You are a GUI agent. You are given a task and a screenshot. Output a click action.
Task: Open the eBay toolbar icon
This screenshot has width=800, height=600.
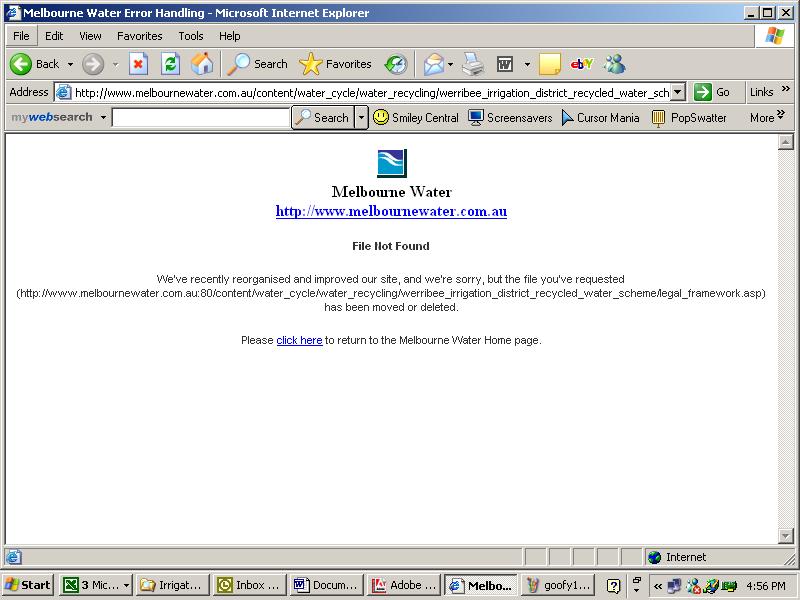coord(582,64)
